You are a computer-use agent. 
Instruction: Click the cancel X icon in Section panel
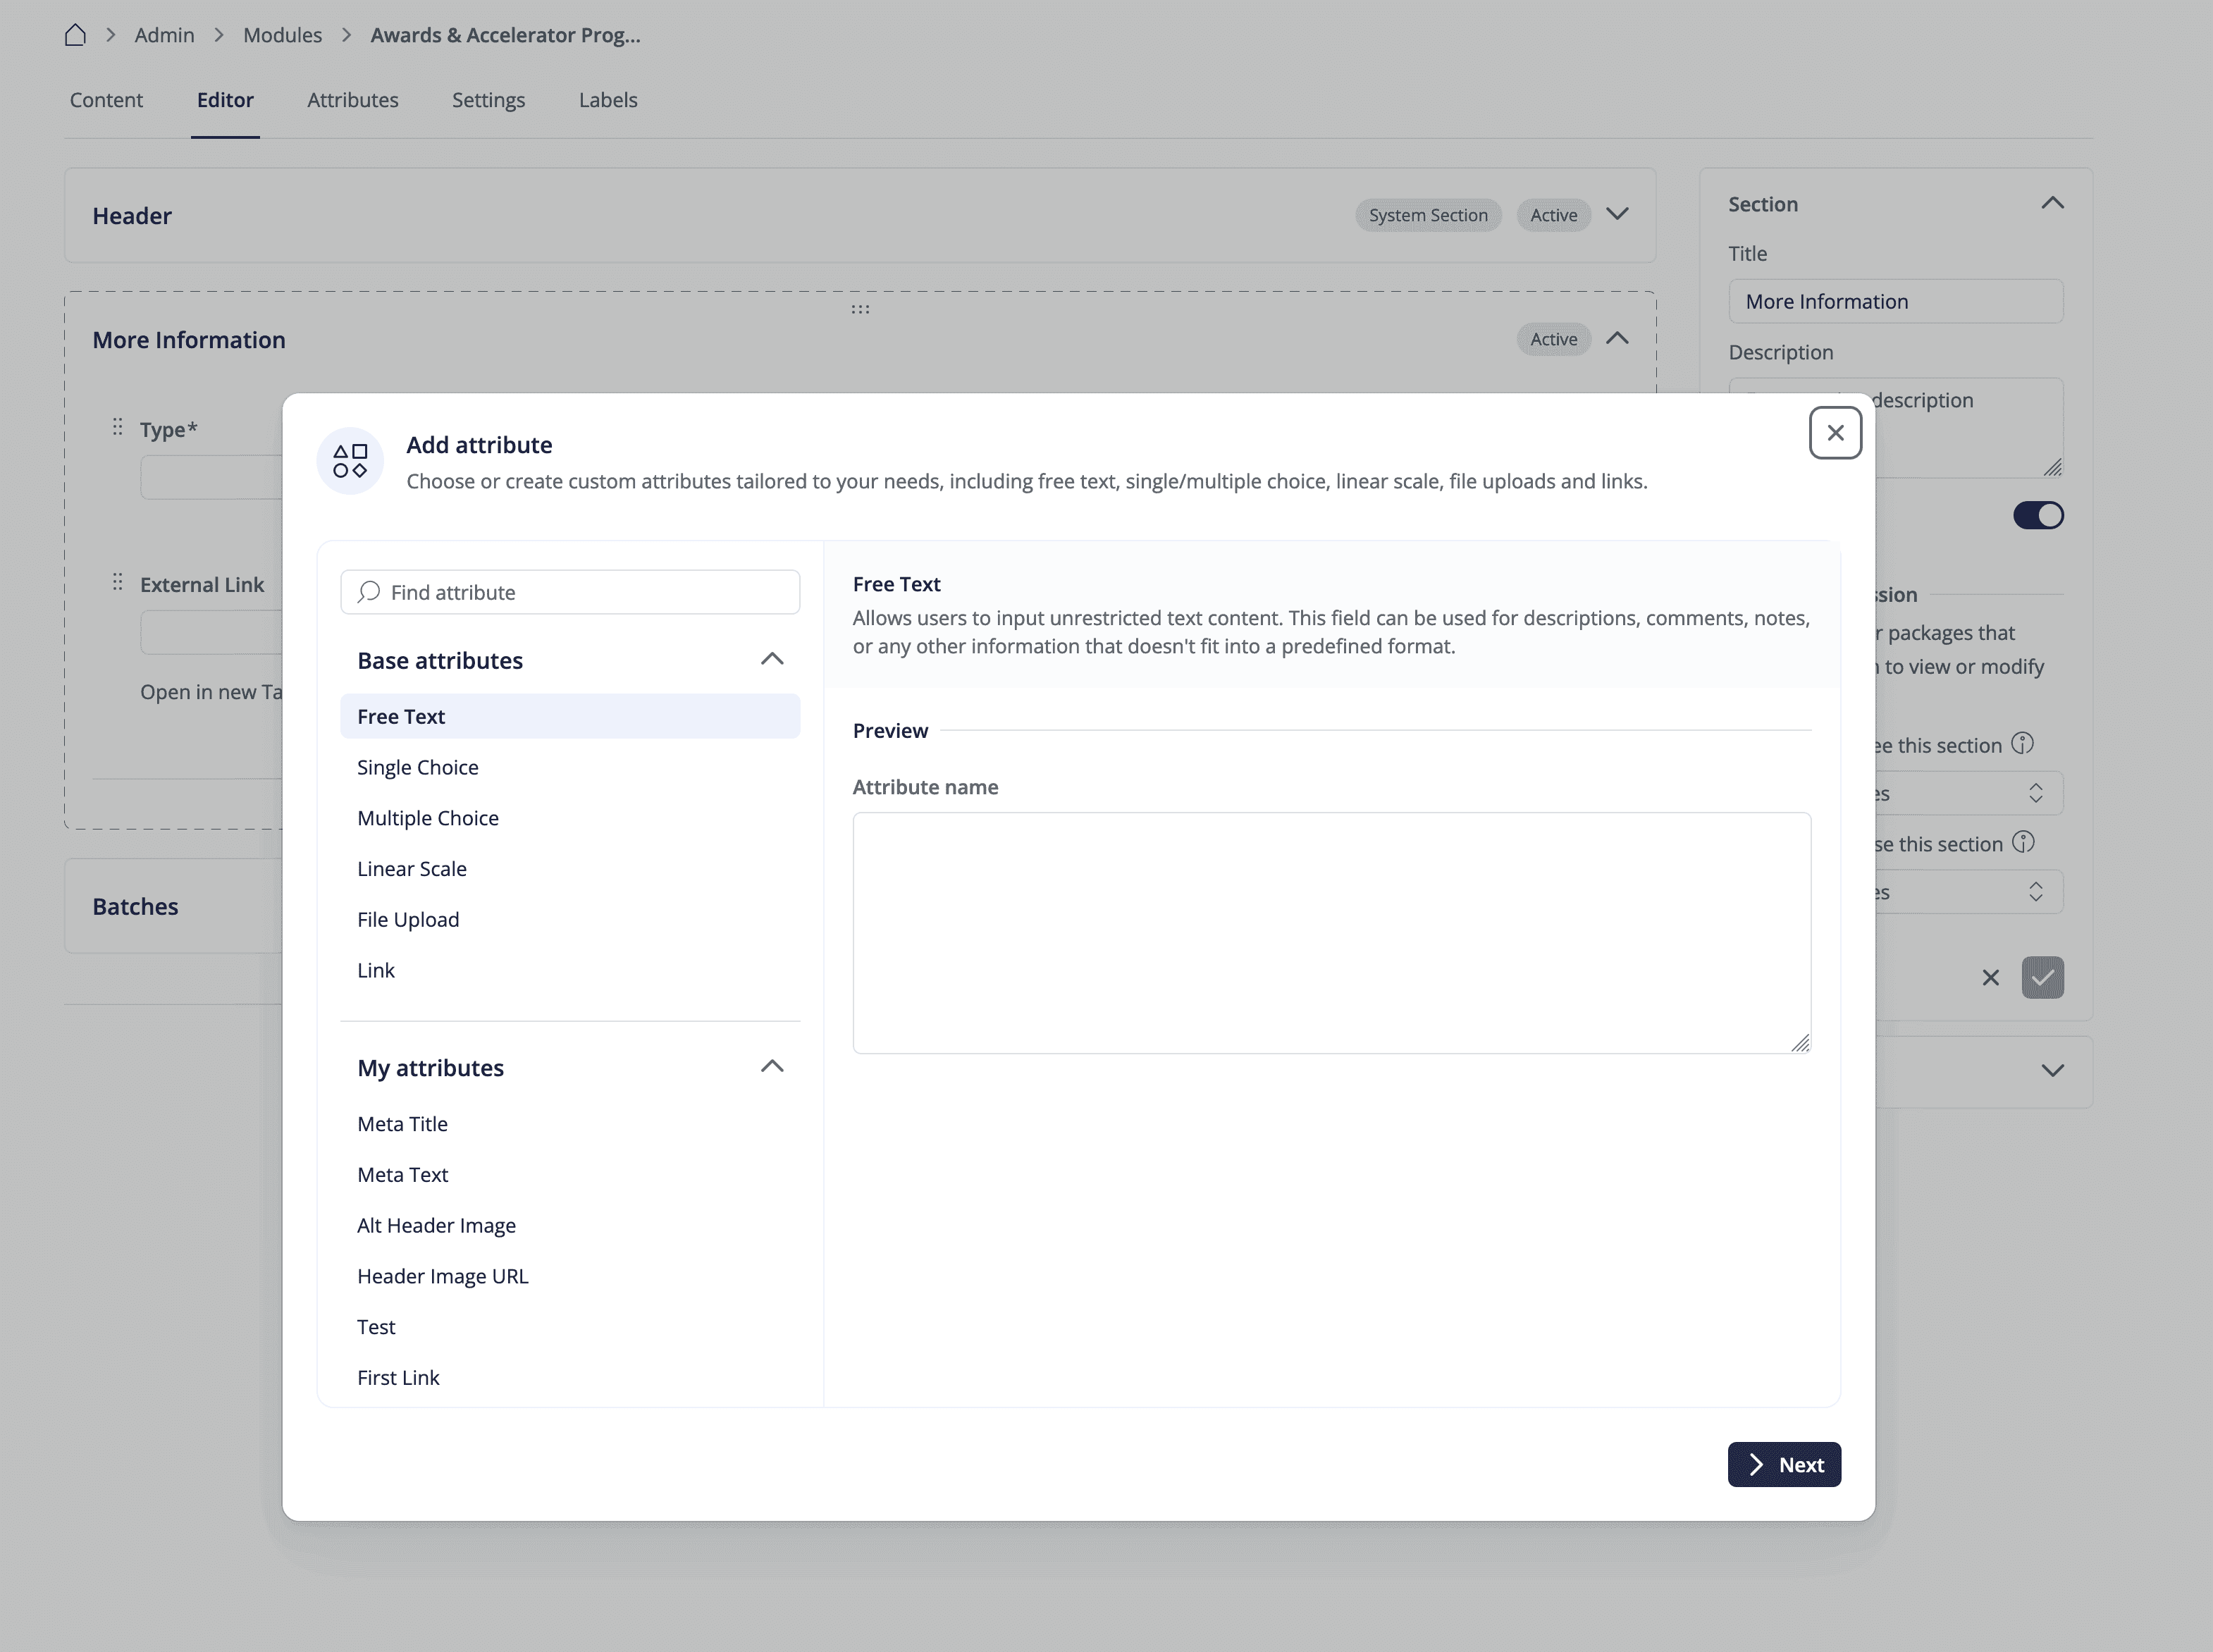pos(1990,978)
